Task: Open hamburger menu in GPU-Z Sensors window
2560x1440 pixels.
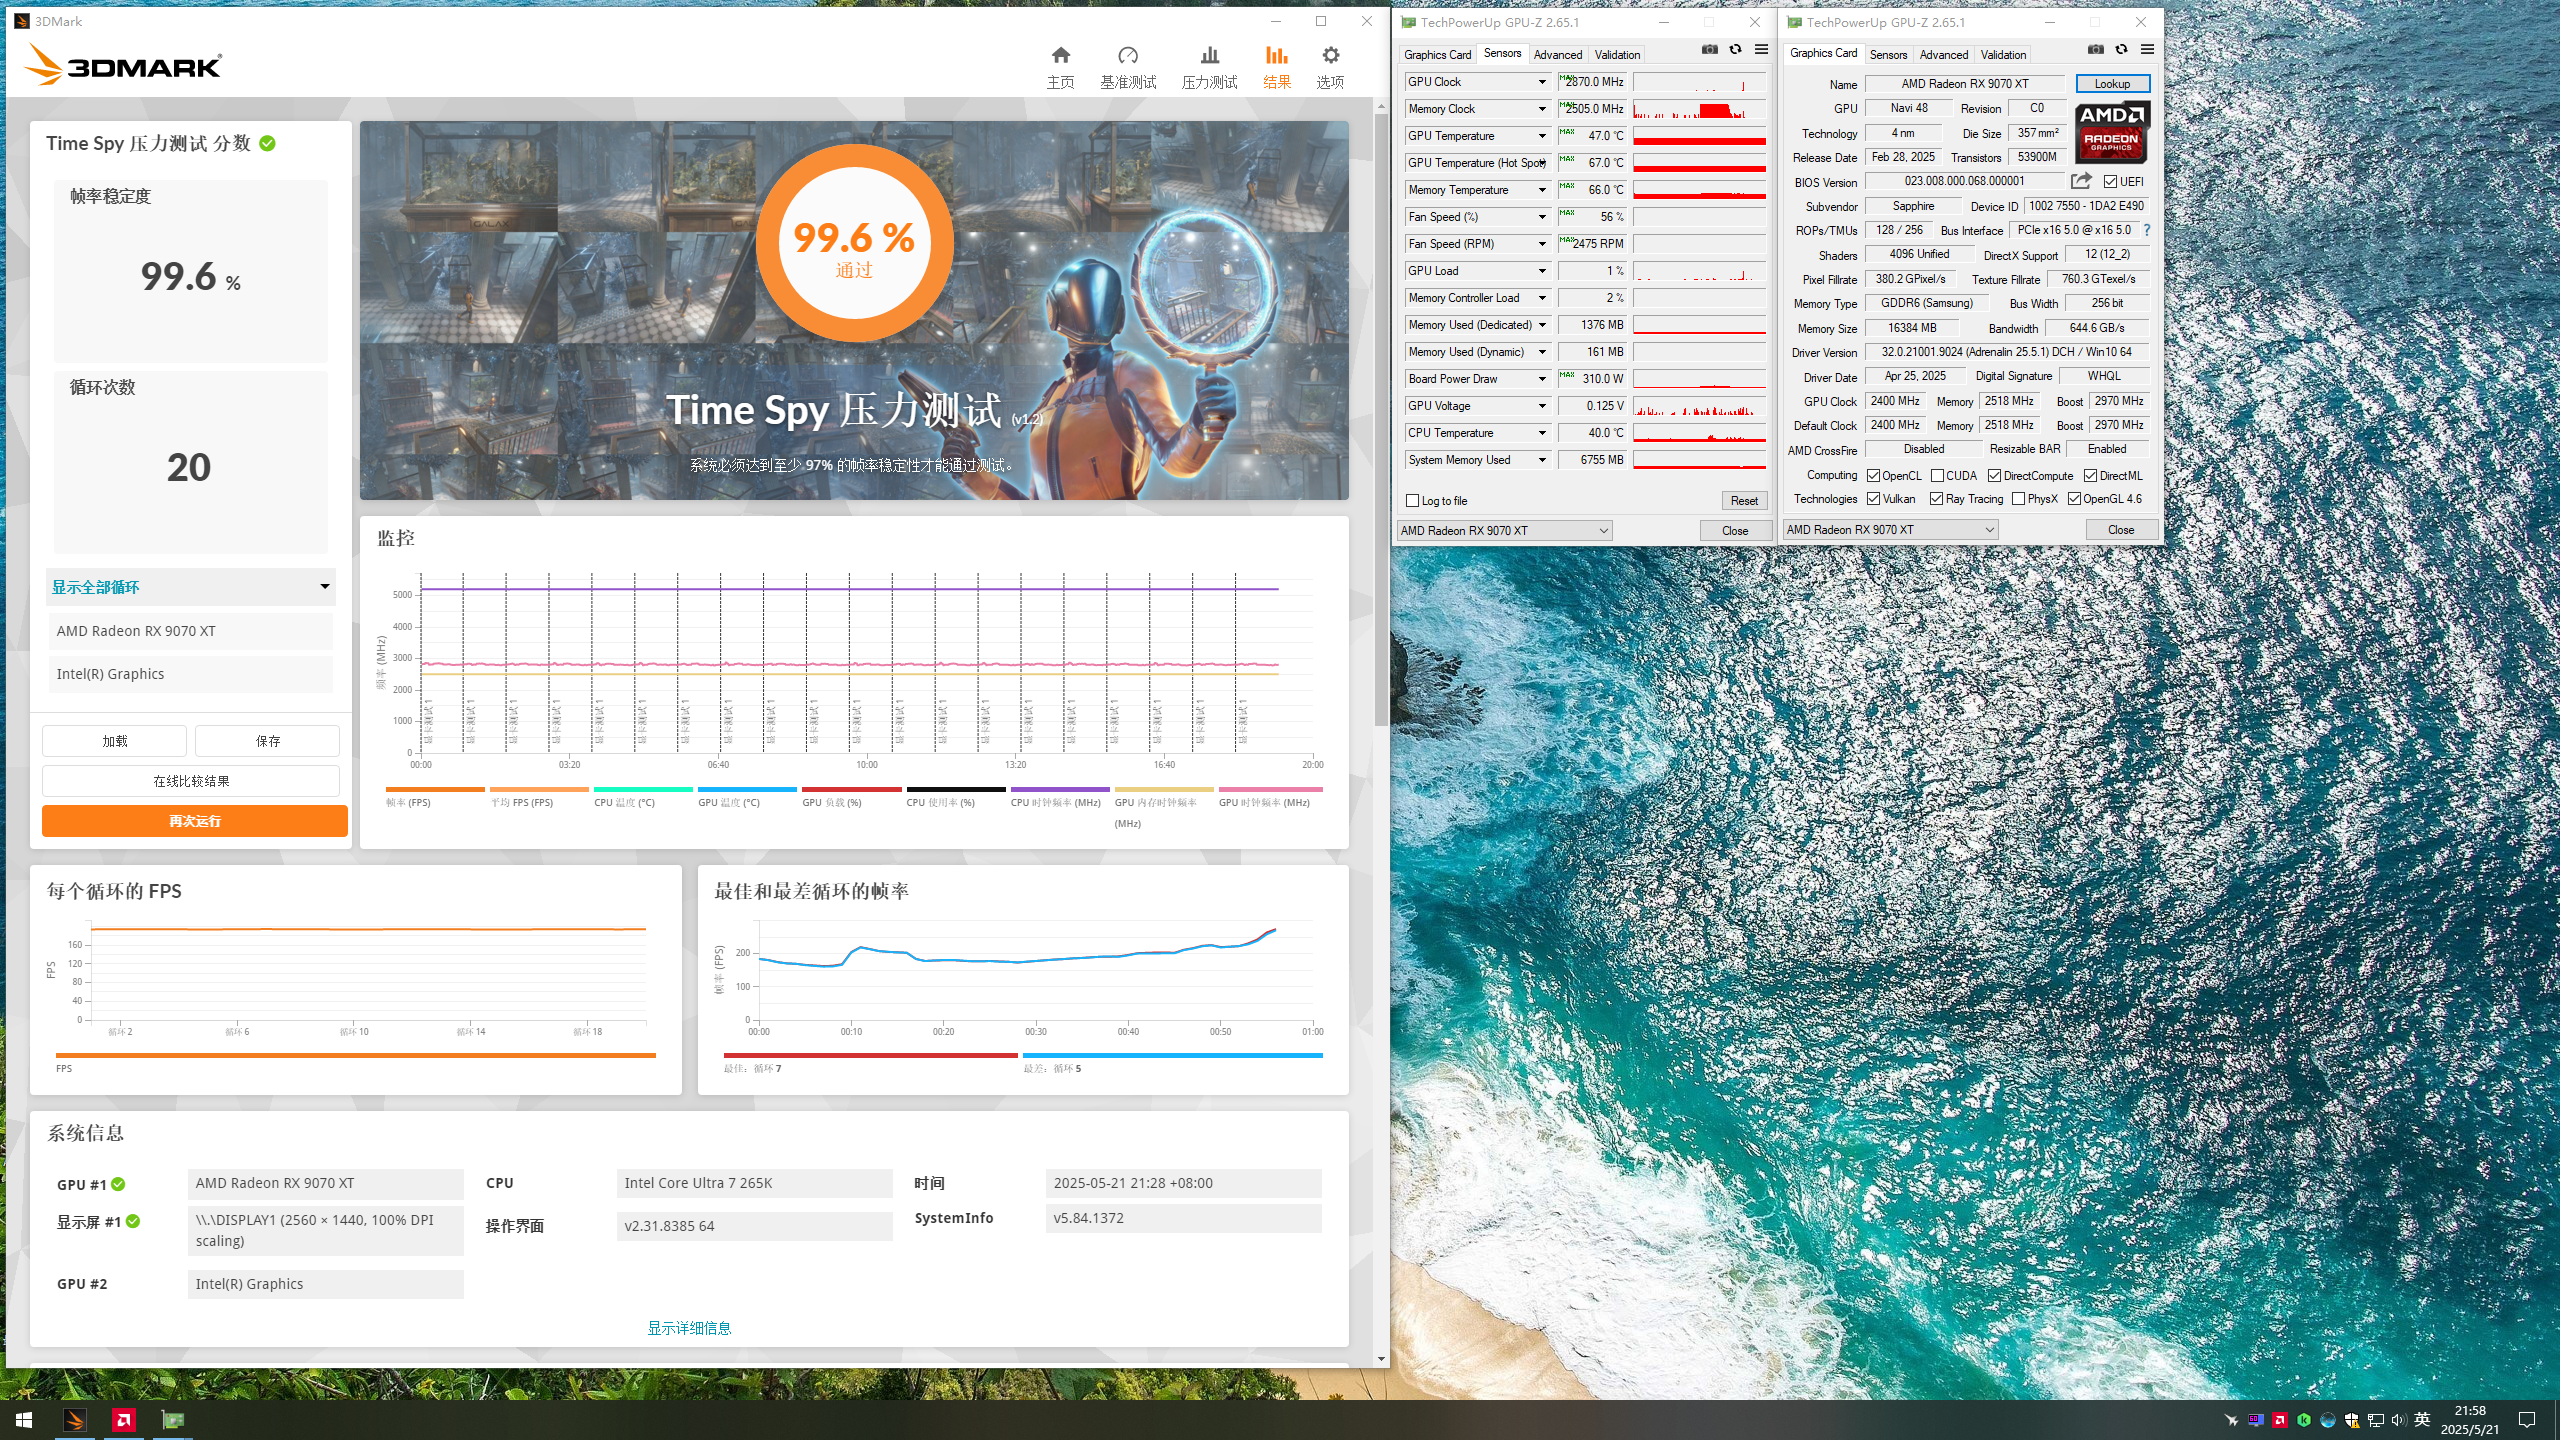Action: pyautogui.click(x=1761, y=50)
